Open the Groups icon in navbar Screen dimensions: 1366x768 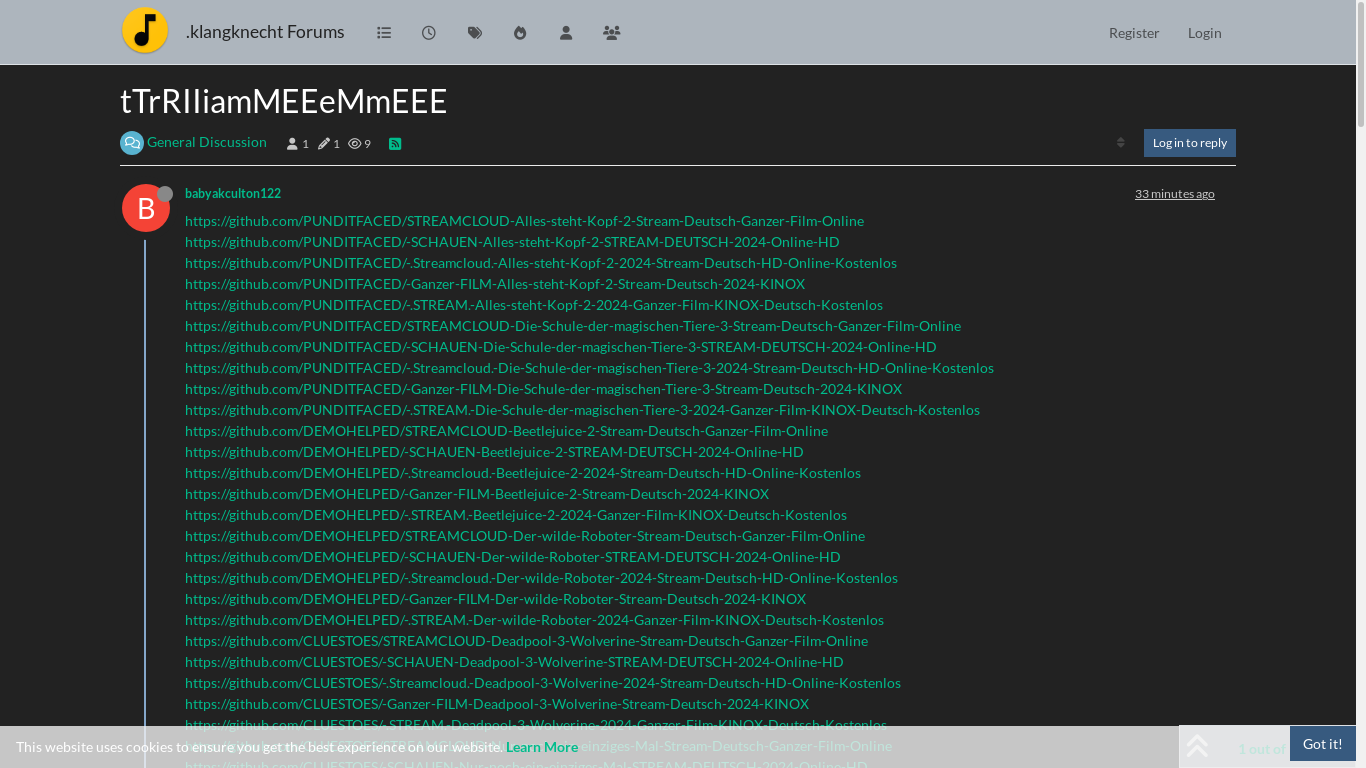click(612, 33)
